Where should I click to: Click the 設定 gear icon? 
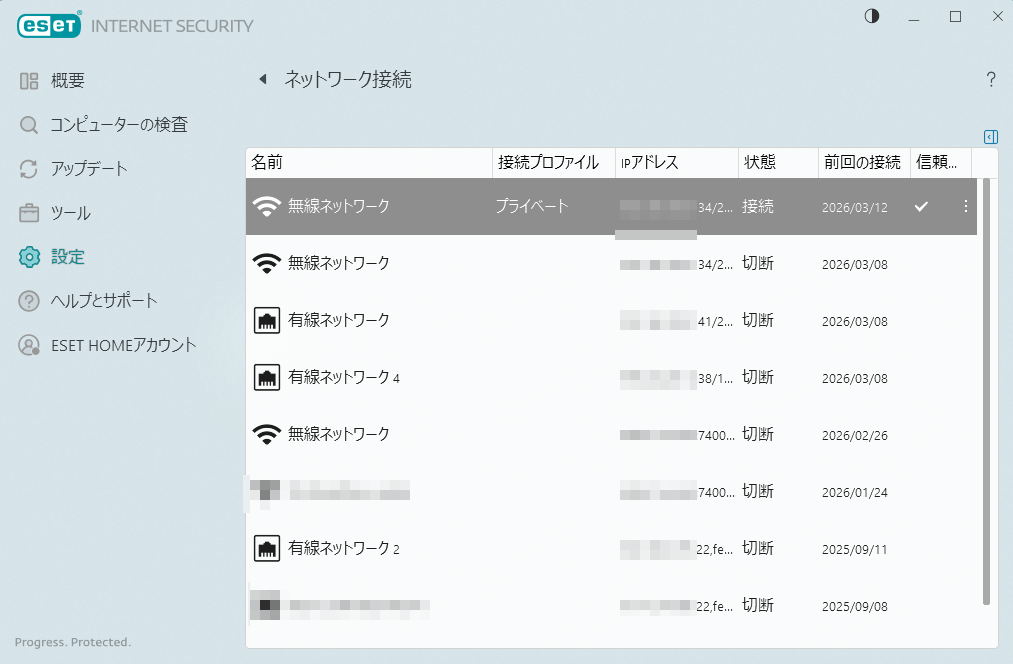tap(29, 257)
